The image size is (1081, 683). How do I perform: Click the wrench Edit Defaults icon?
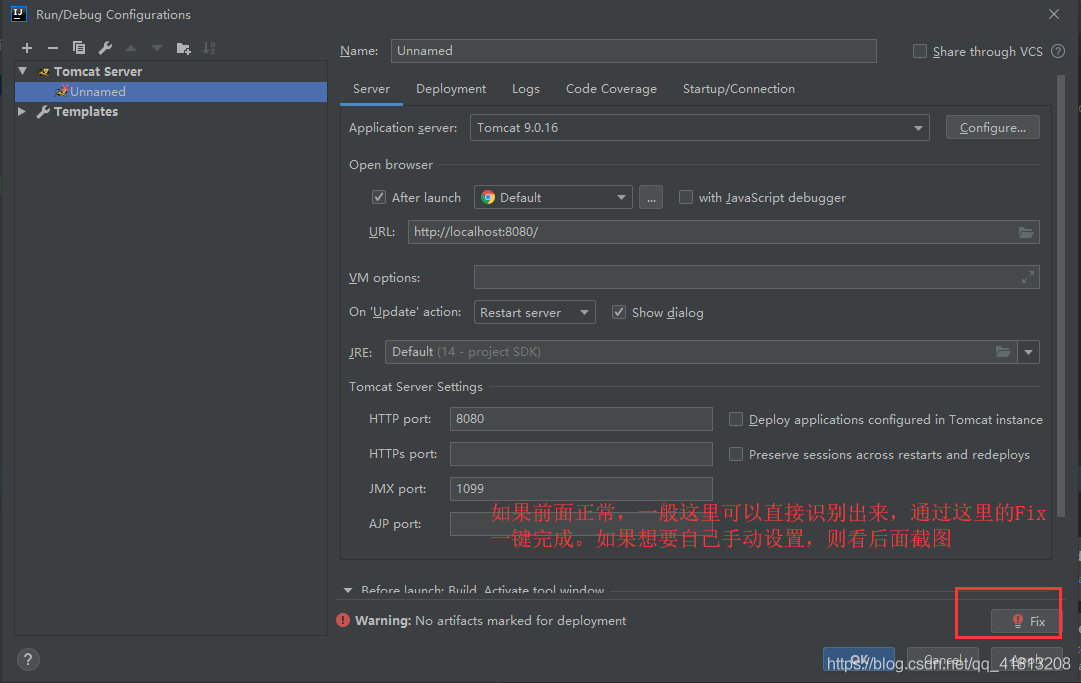105,48
